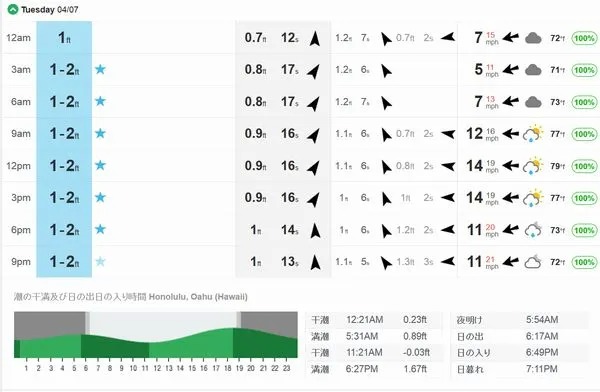The image size is (600, 392).
Task: Click the 6:27PM high tide entry
Action: [362, 369]
